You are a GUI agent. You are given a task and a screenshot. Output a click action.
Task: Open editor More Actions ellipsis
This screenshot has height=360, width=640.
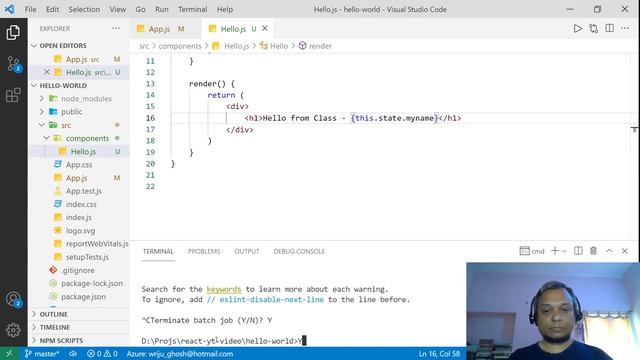coord(625,29)
